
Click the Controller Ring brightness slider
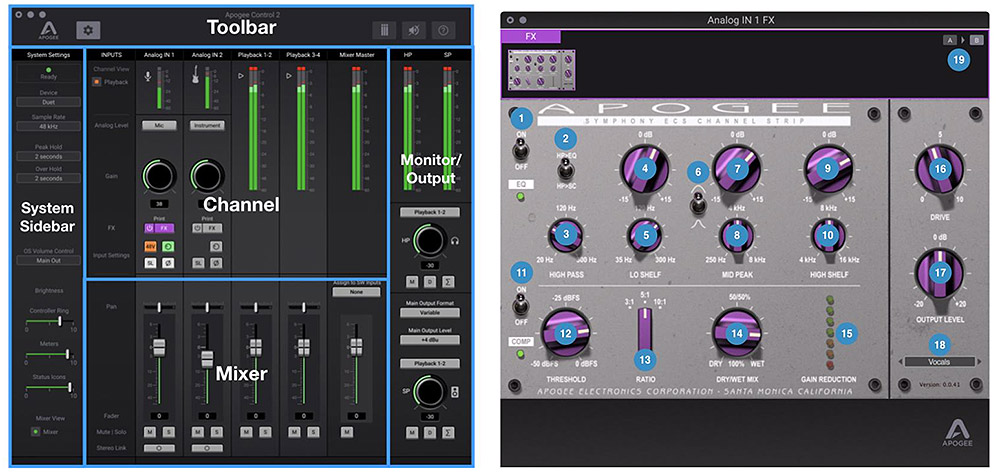point(48,323)
